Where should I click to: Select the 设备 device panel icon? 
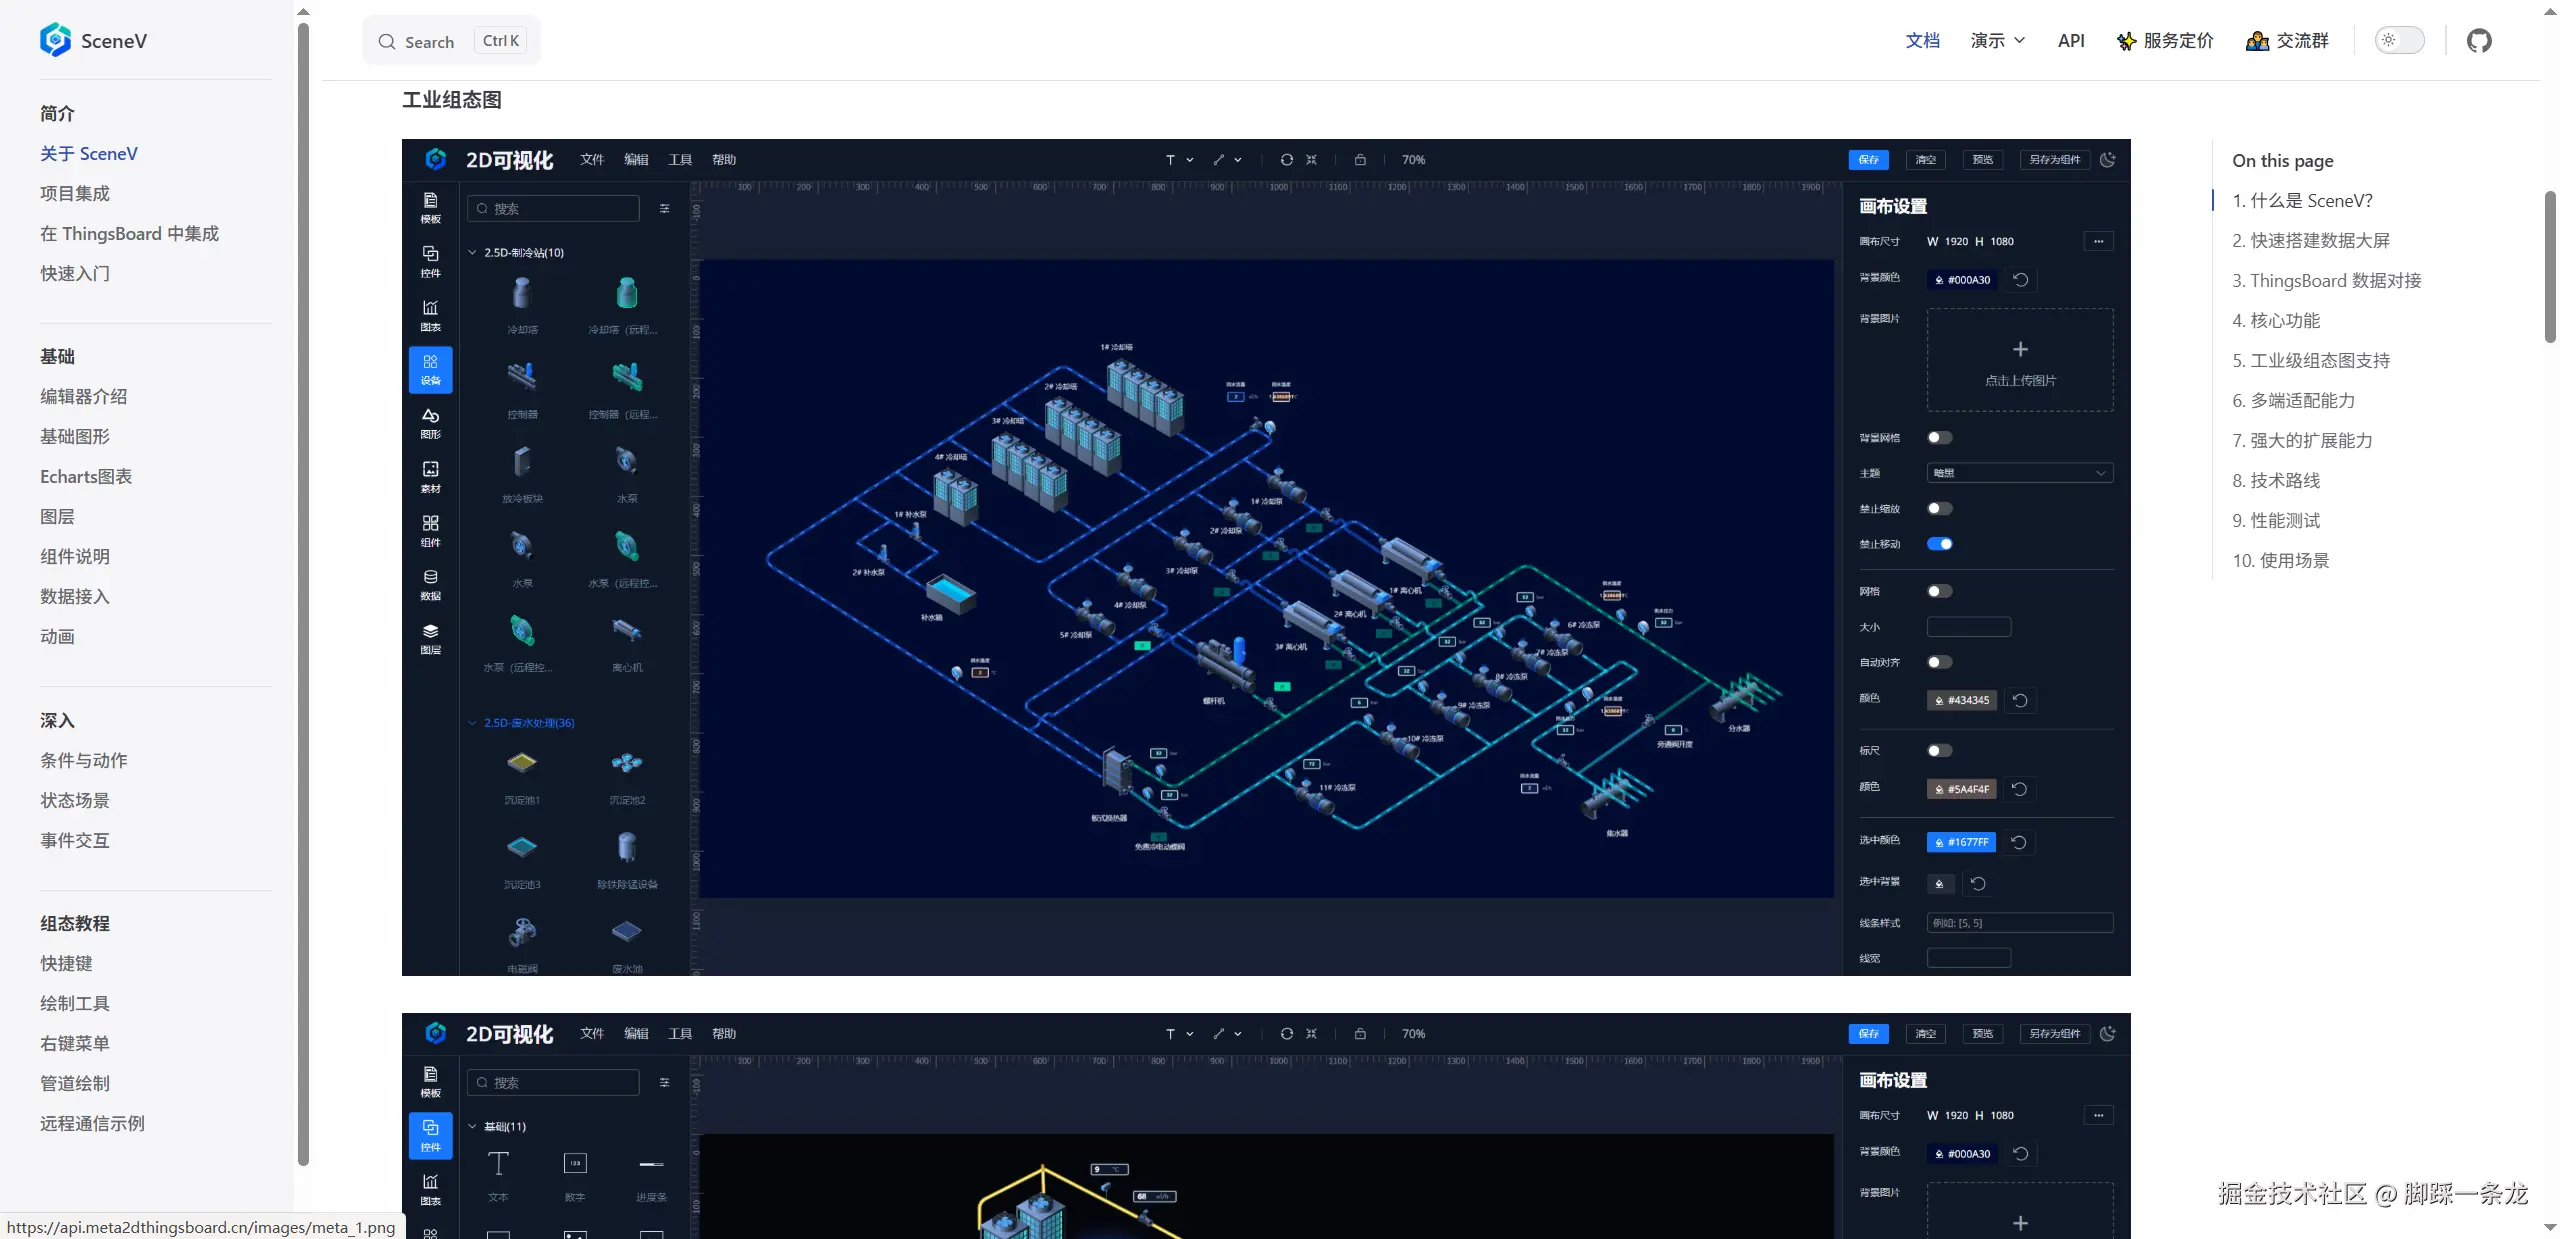[430, 369]
